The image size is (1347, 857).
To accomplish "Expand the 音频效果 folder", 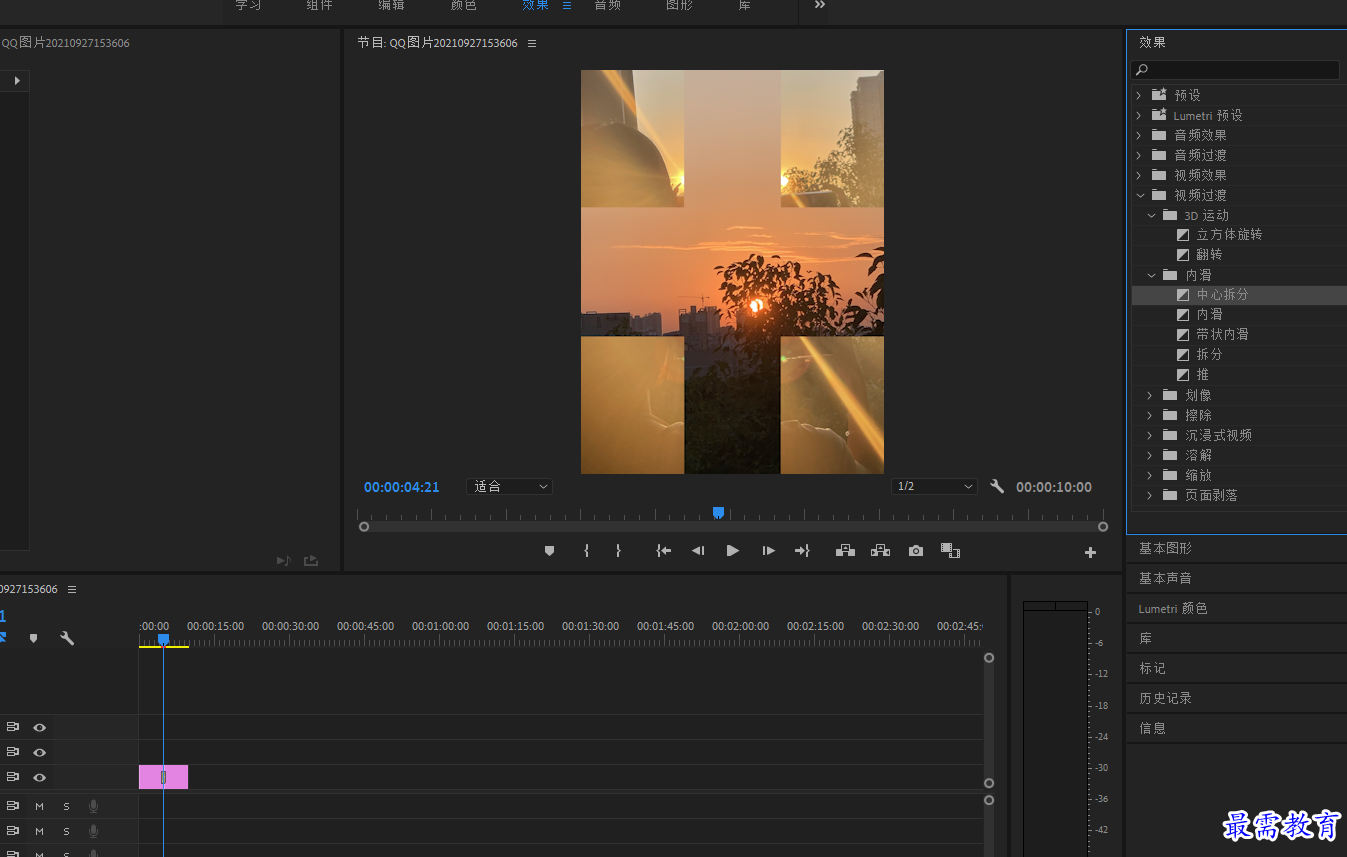I will [x=1138, y=135].
